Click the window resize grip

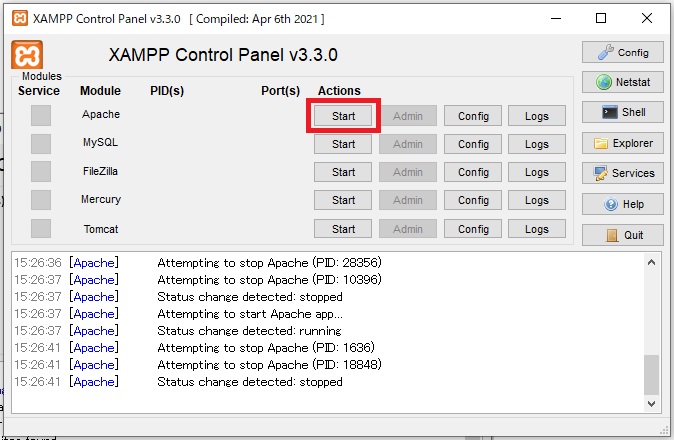click(x=666, y=430)
